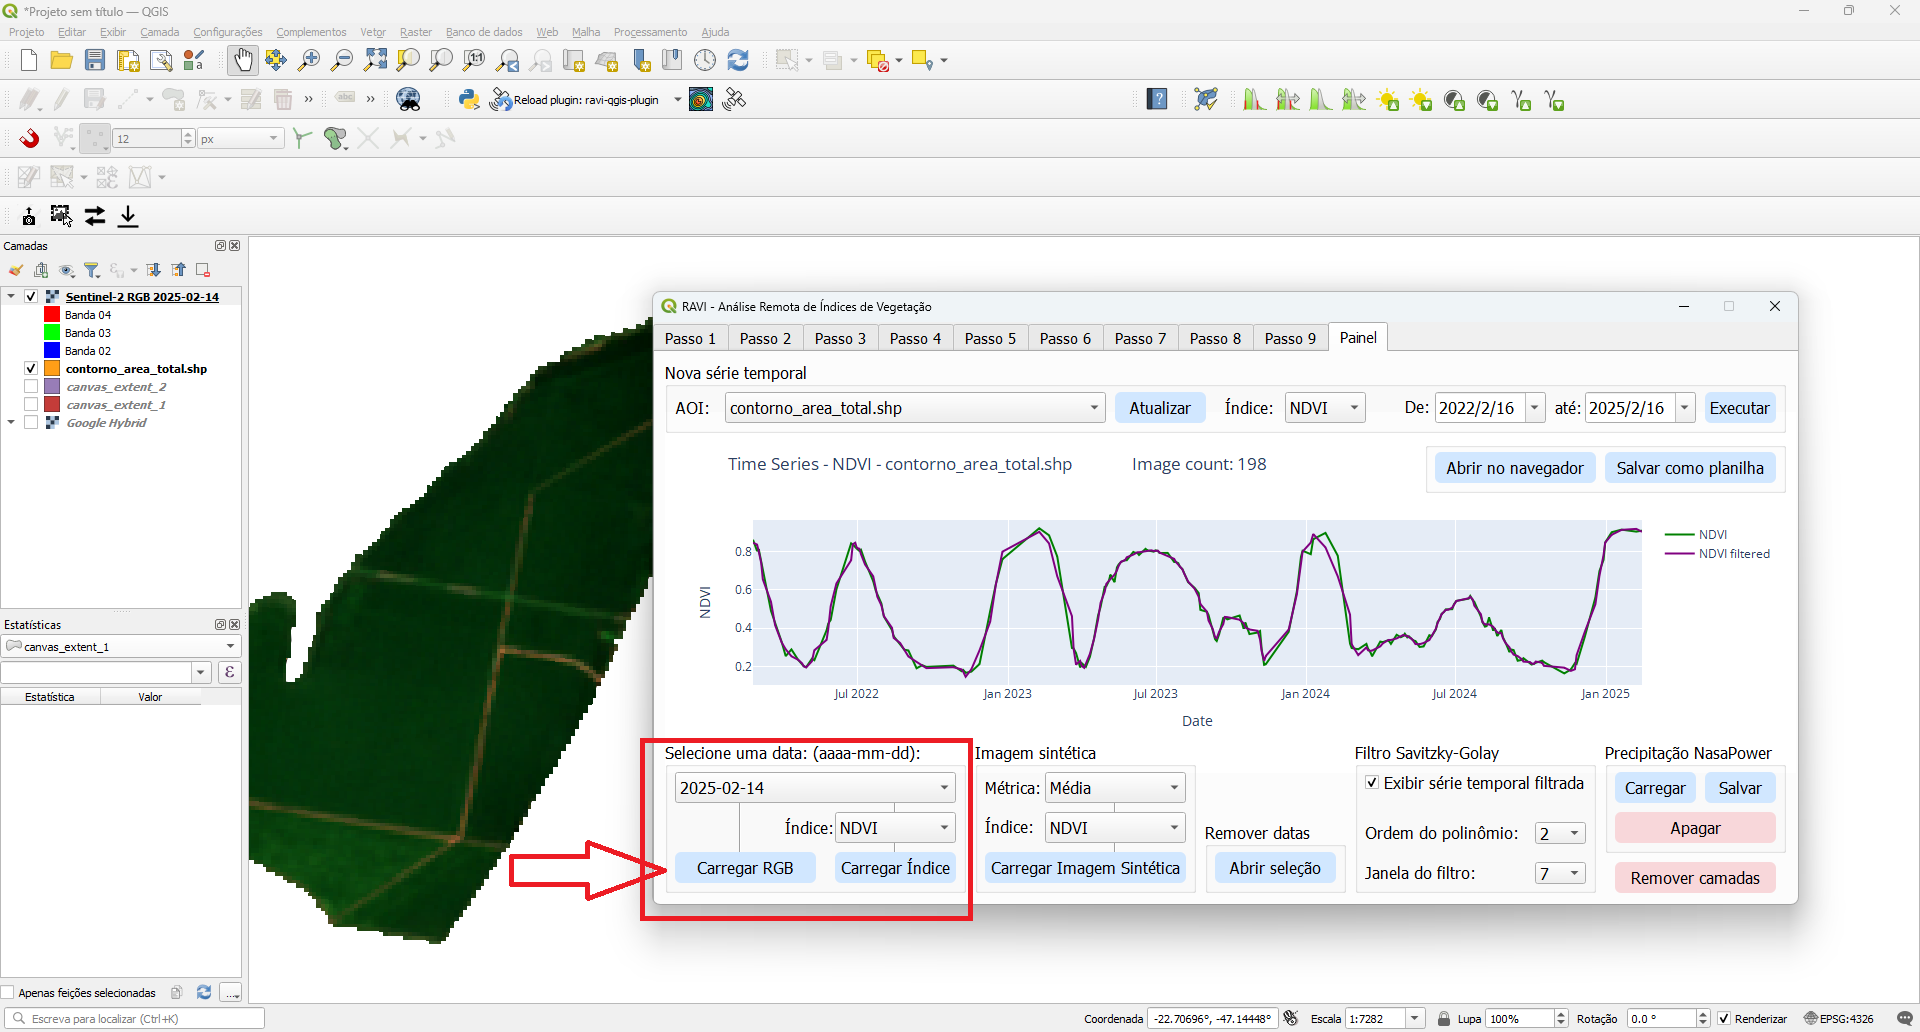Screen dimensions: 1920x1032
Task: Click the messages log icon in status bar
Action: coord(1904,1018)
